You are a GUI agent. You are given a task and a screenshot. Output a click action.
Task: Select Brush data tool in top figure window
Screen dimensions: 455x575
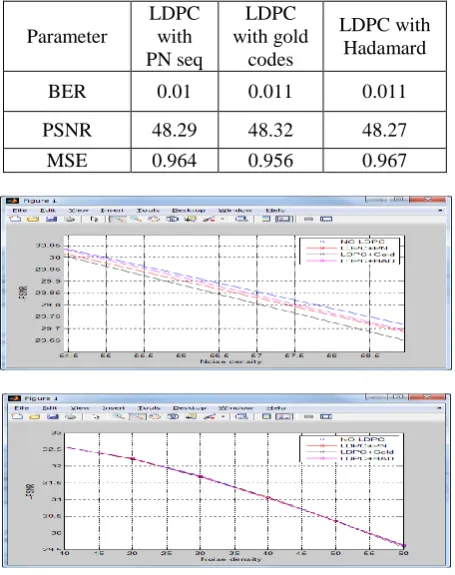coord(209,219)
